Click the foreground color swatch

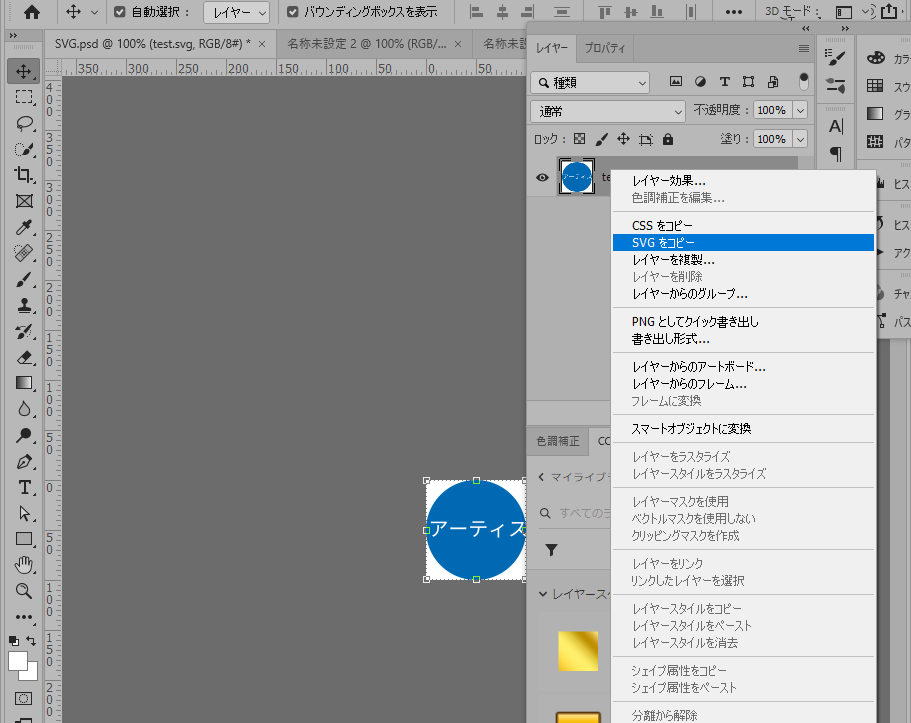[17, 662]
